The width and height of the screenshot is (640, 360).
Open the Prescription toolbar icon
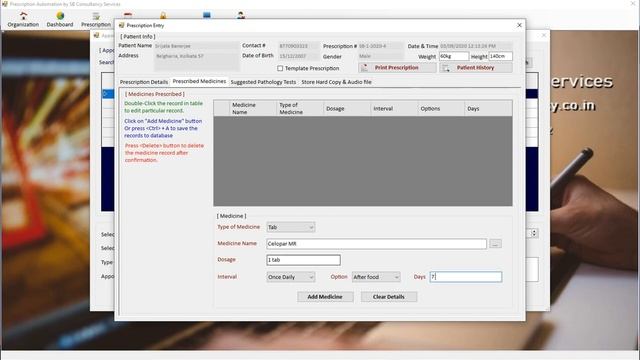[96, 20]
